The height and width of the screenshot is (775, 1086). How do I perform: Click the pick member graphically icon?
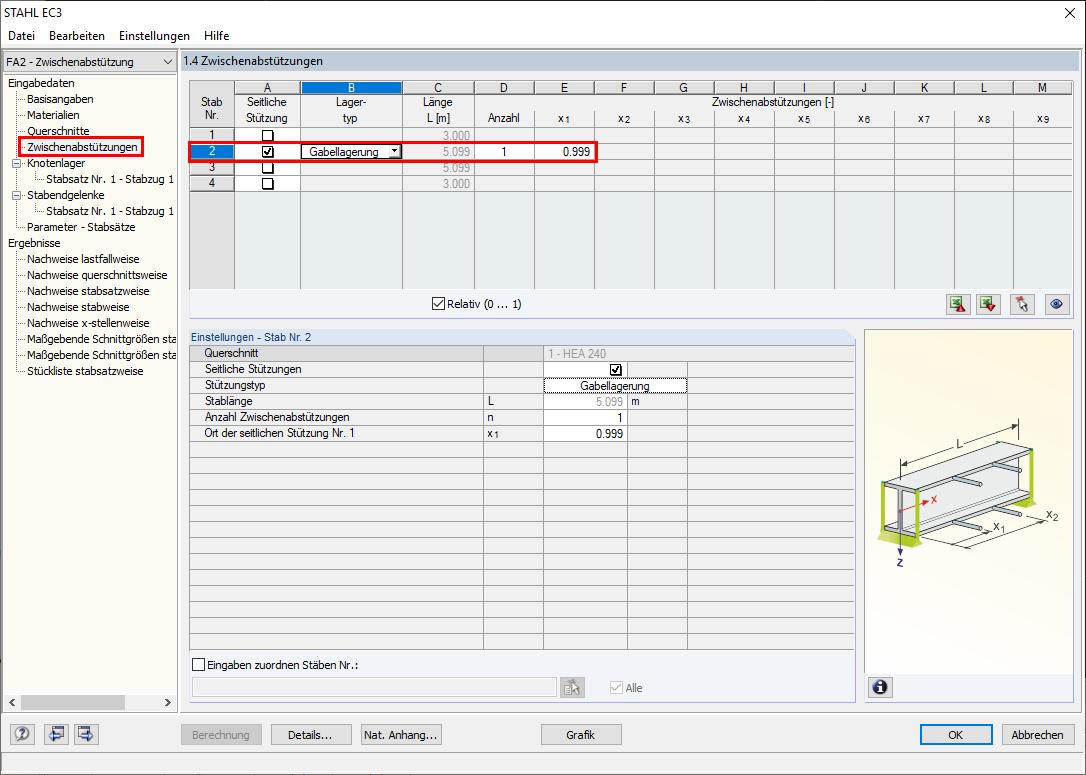click(x=1022, y=304)
